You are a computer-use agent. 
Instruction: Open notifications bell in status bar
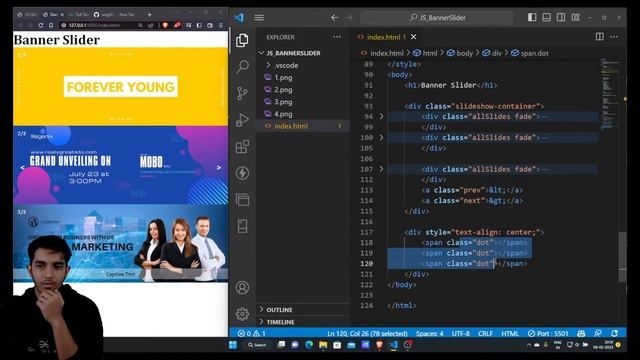tap(614, 333)
